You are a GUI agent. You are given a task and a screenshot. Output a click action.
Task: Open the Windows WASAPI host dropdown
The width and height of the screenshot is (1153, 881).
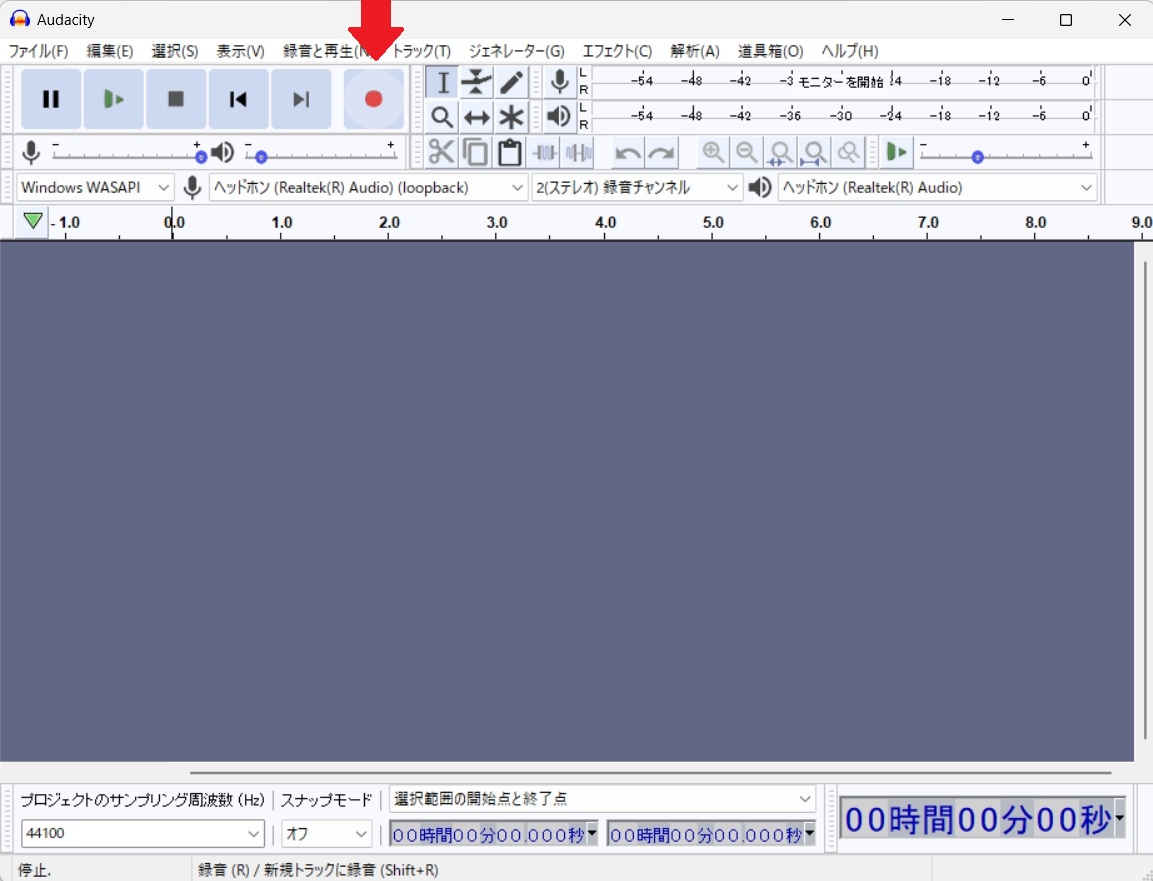click(94, 187)
